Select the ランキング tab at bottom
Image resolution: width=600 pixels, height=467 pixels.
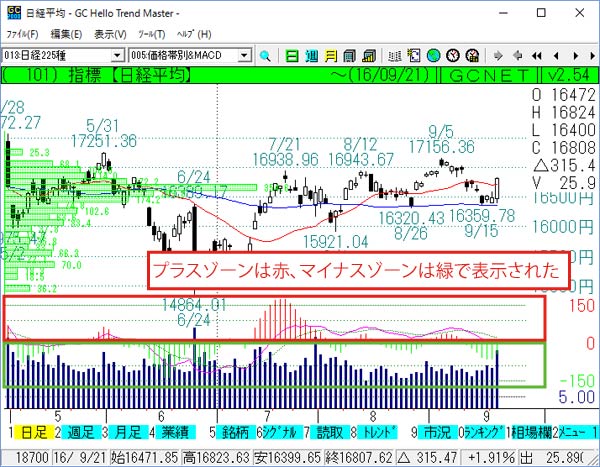pos(484,433)
